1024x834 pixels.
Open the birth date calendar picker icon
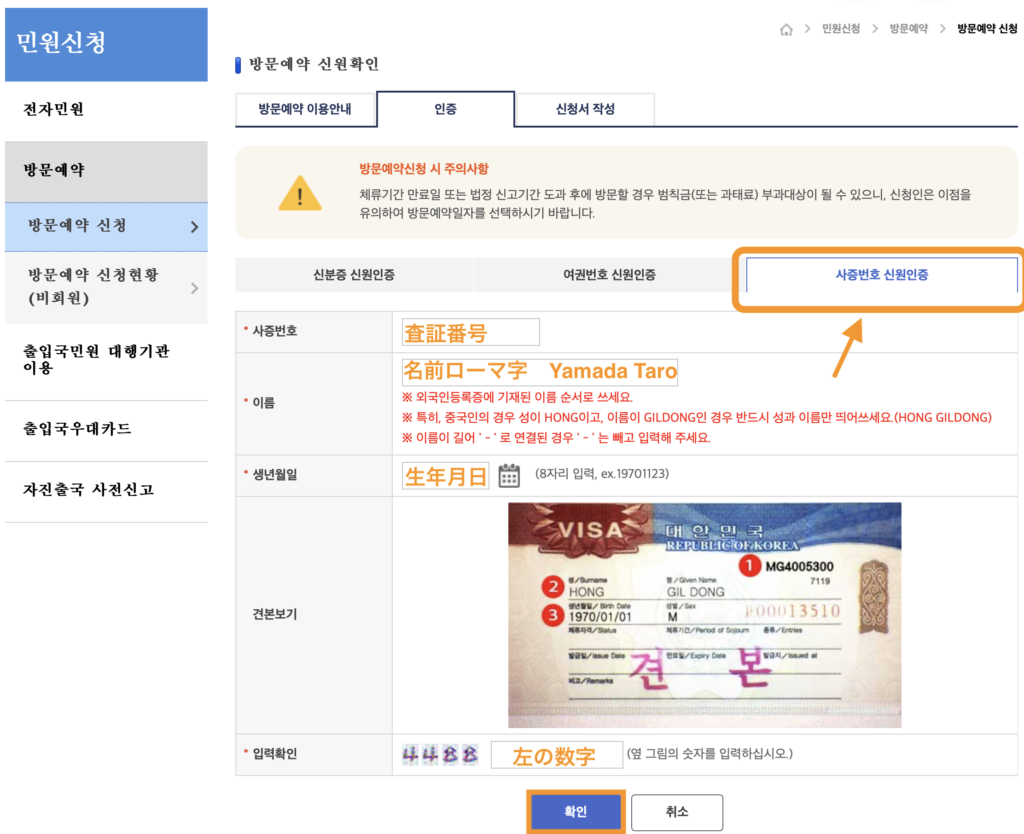509,475
